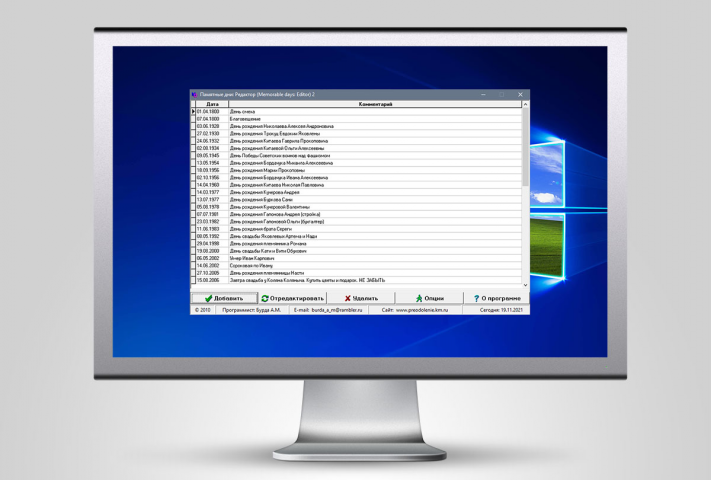Screen dimensions: 711x480
Task: Select the date cell 19.08.2000
Action: point(212,251)
